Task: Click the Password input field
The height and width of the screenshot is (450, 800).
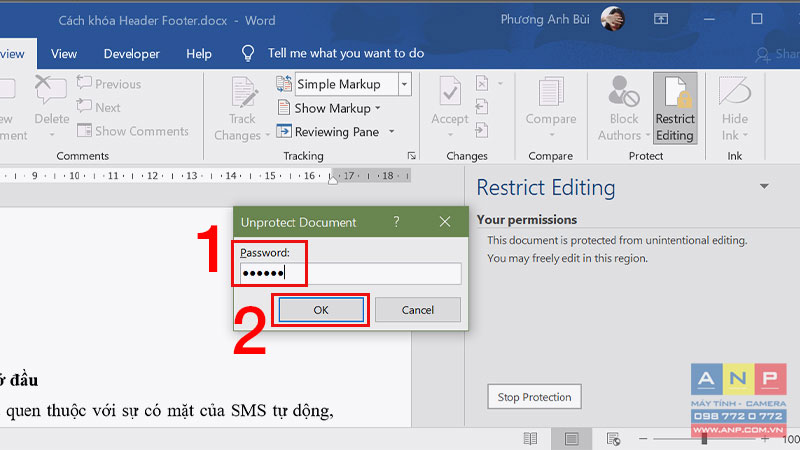Action: pos(351,273)
